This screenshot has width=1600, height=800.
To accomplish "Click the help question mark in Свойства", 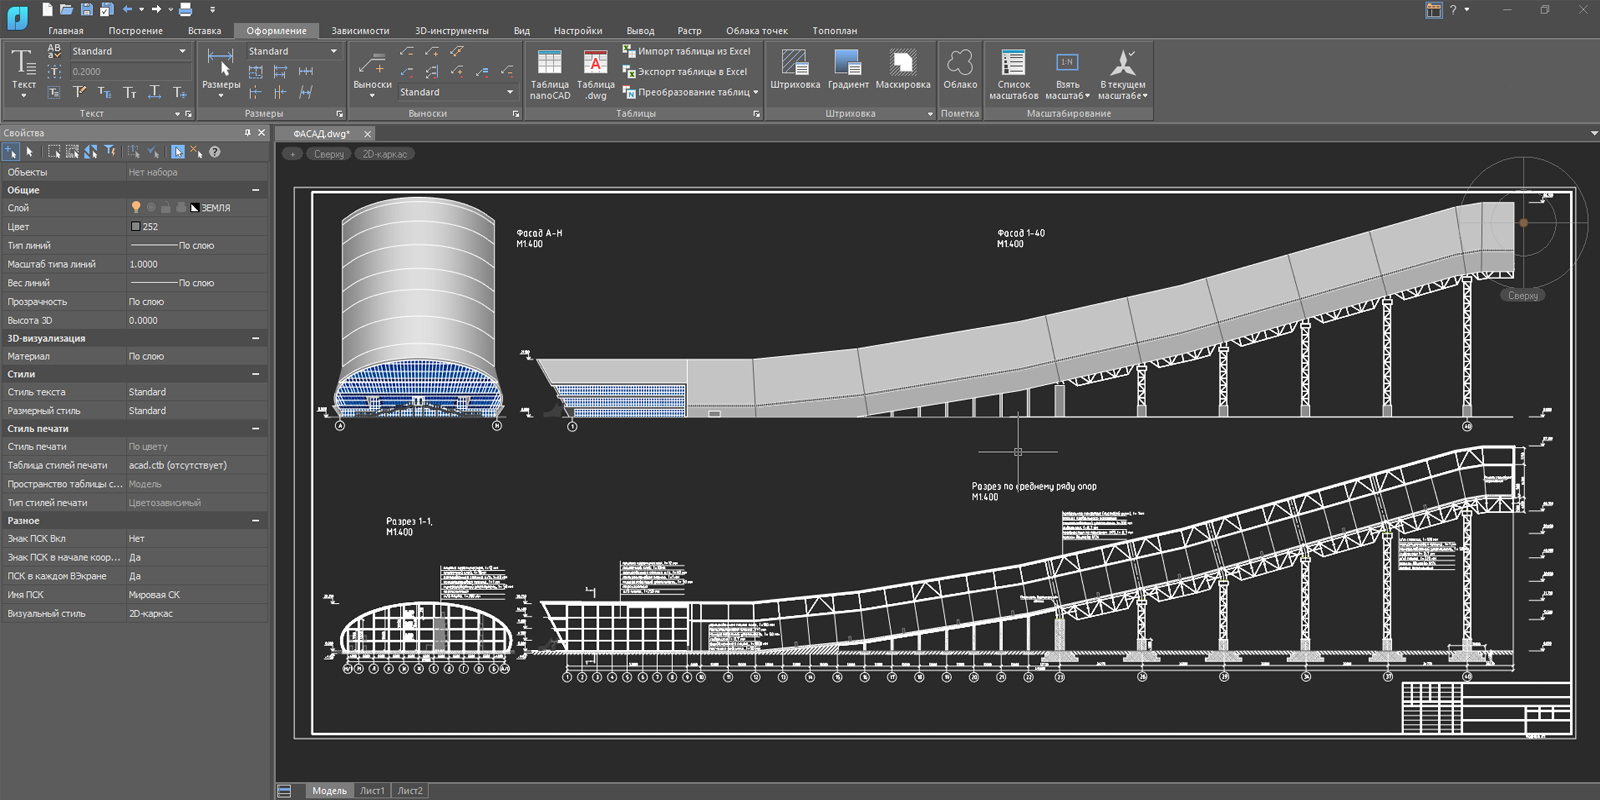I will pos(214,151).
